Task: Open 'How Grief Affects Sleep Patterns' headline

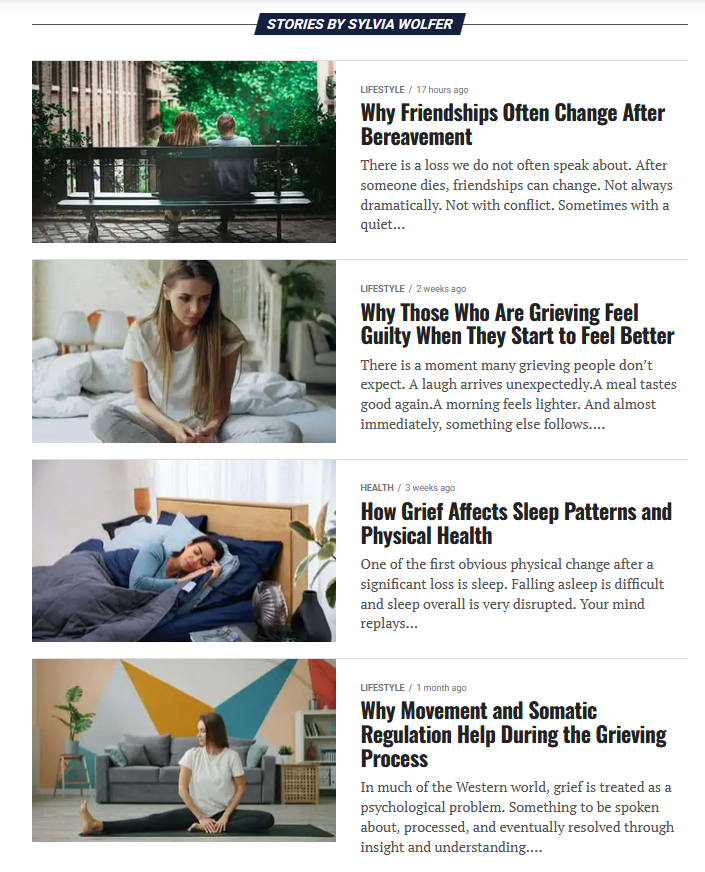Action: pos(516,523)
